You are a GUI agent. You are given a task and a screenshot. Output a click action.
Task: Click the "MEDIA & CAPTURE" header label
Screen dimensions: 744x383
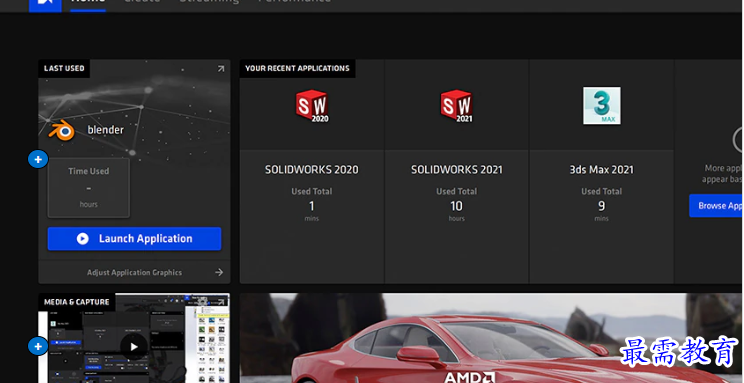(x=76, y=302)
